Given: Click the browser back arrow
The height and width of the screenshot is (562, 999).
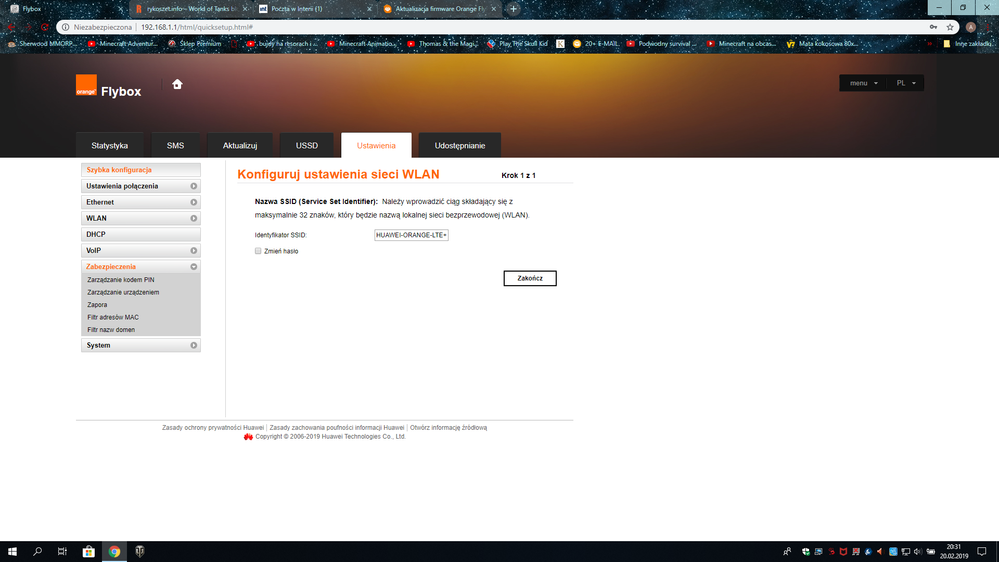Looking at the screenshot, I should point(11,27).
